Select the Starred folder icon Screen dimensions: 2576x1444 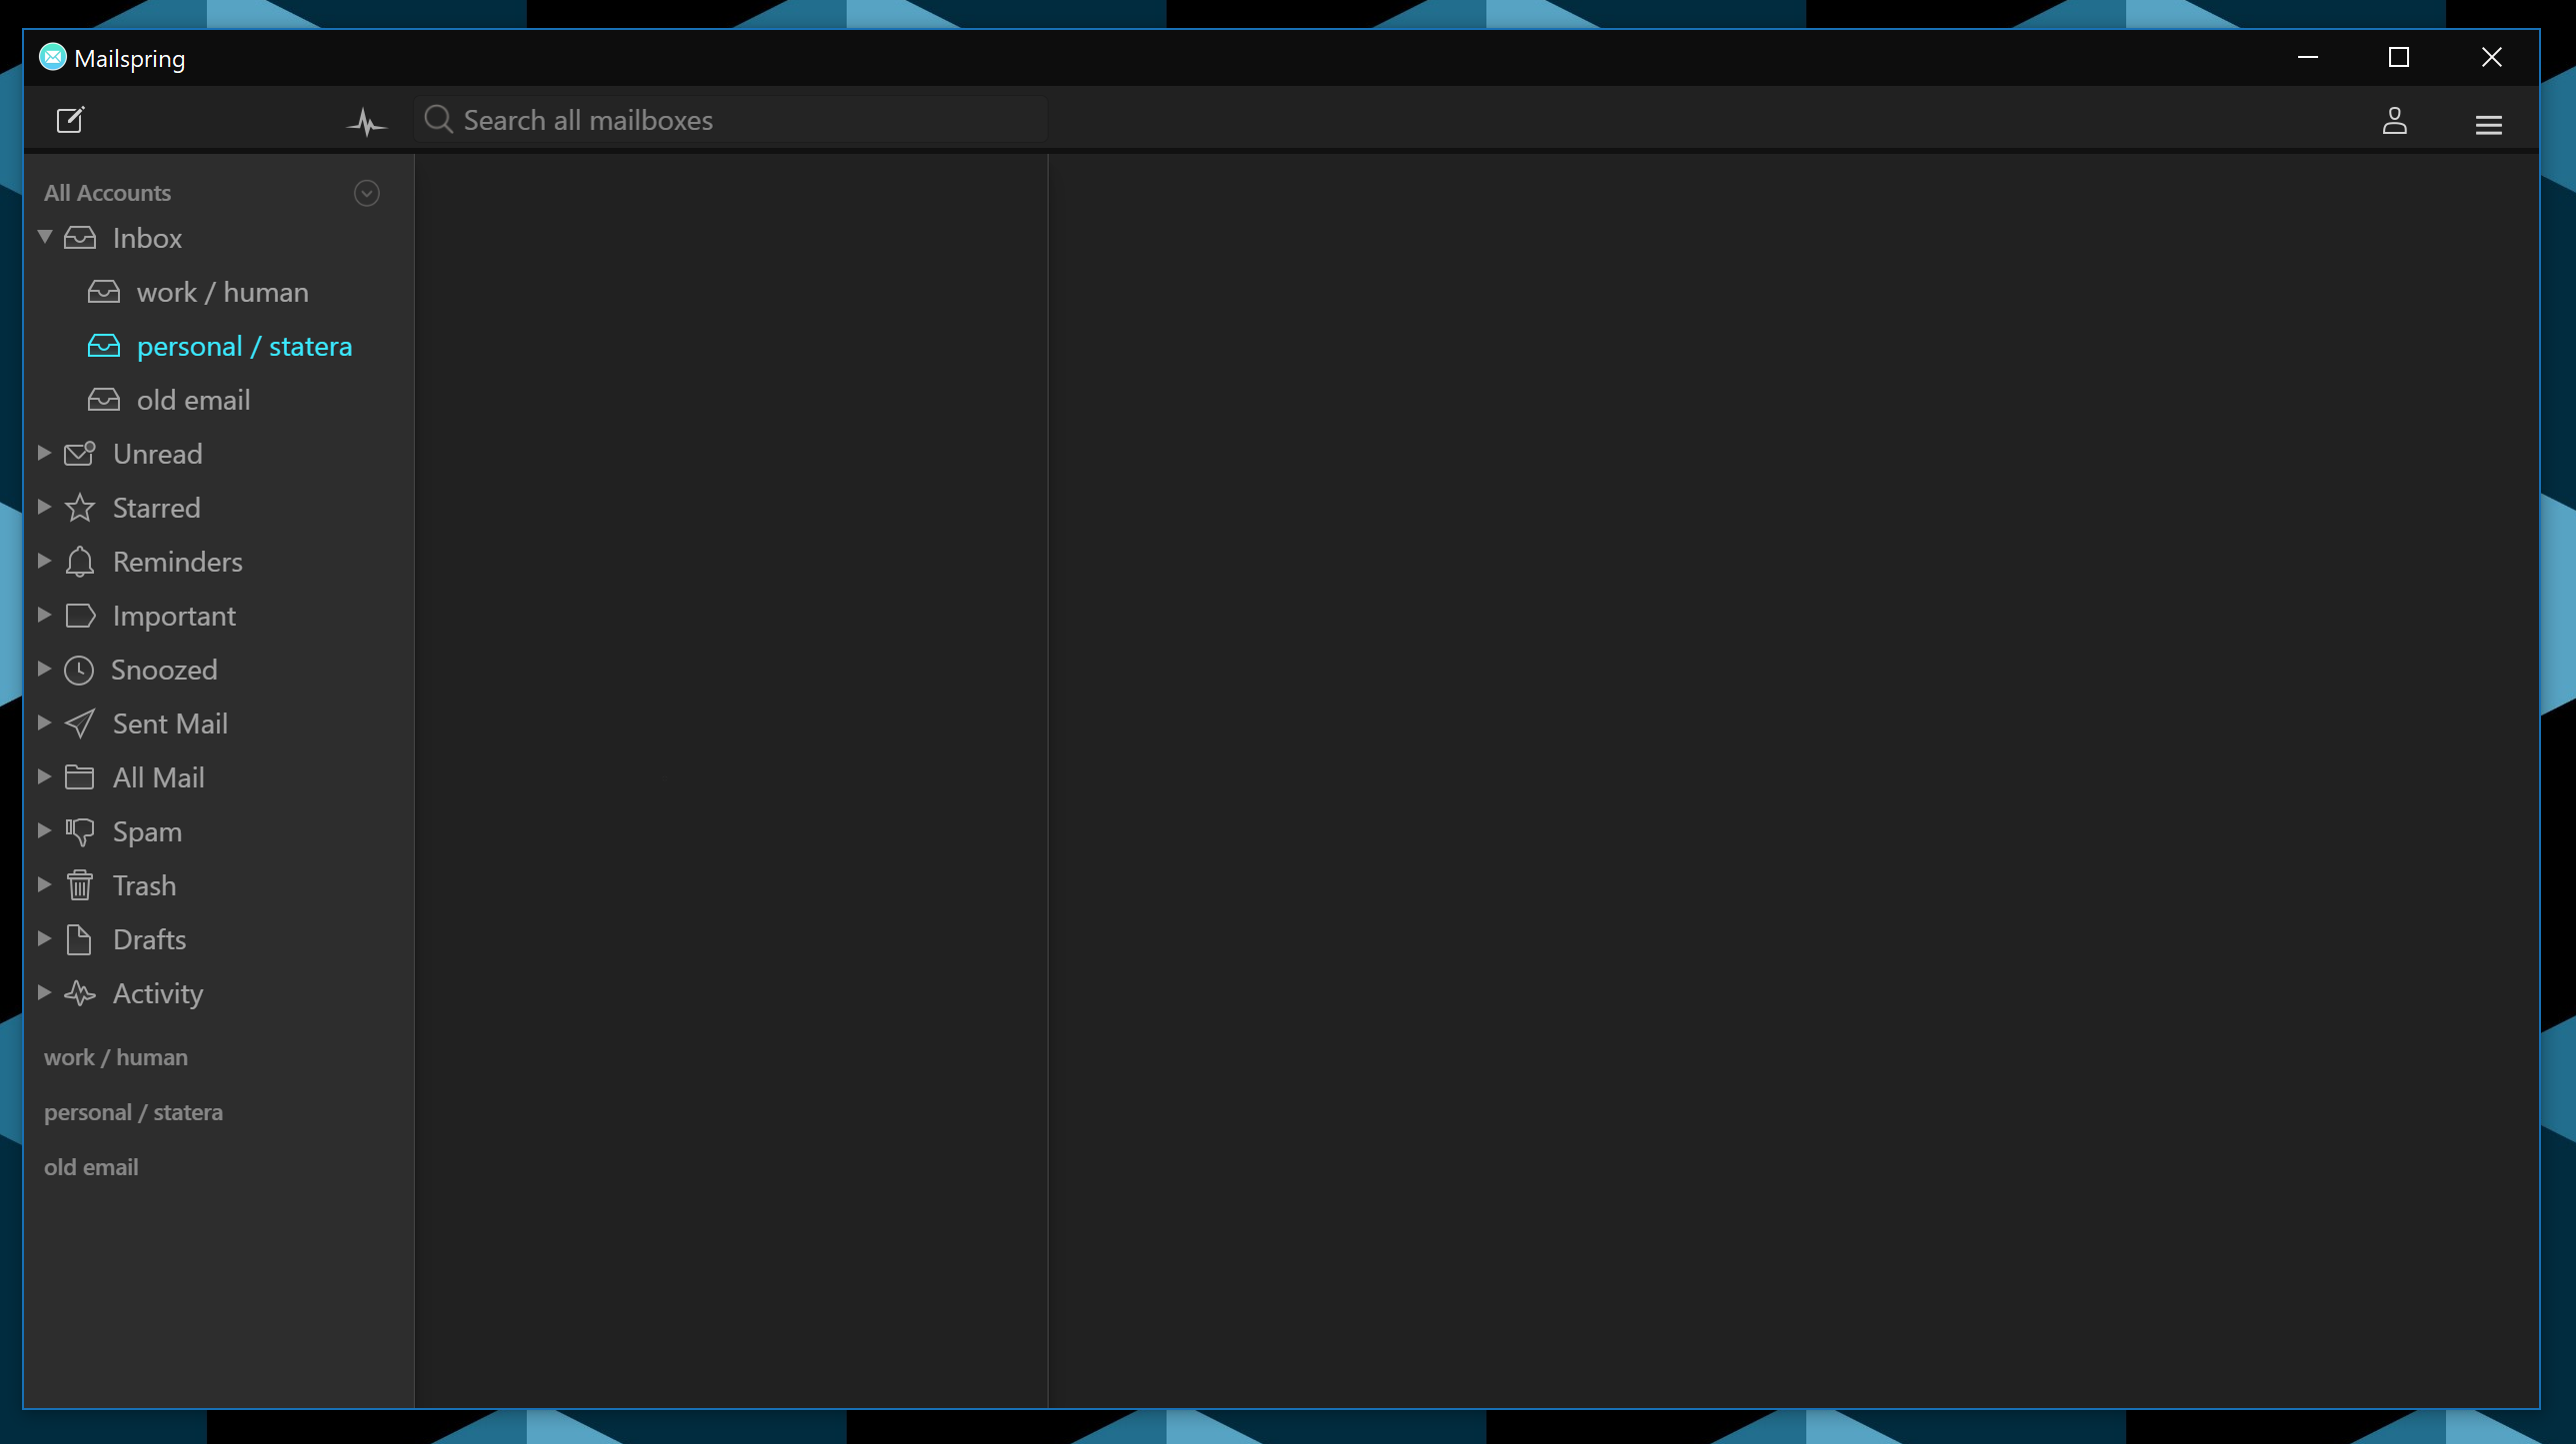point(80,508)
